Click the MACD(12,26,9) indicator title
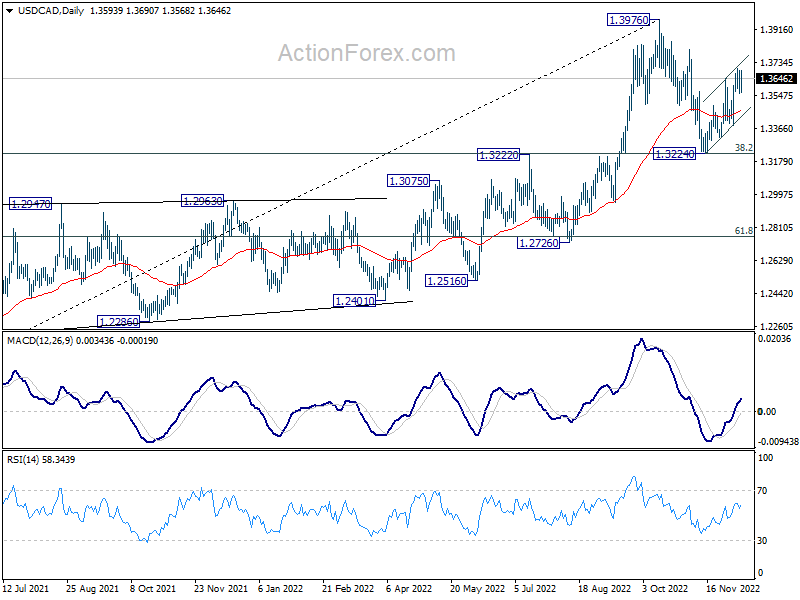Image resolution: width=800 pixels, height=600 pixels. click(x=40, y=341)
